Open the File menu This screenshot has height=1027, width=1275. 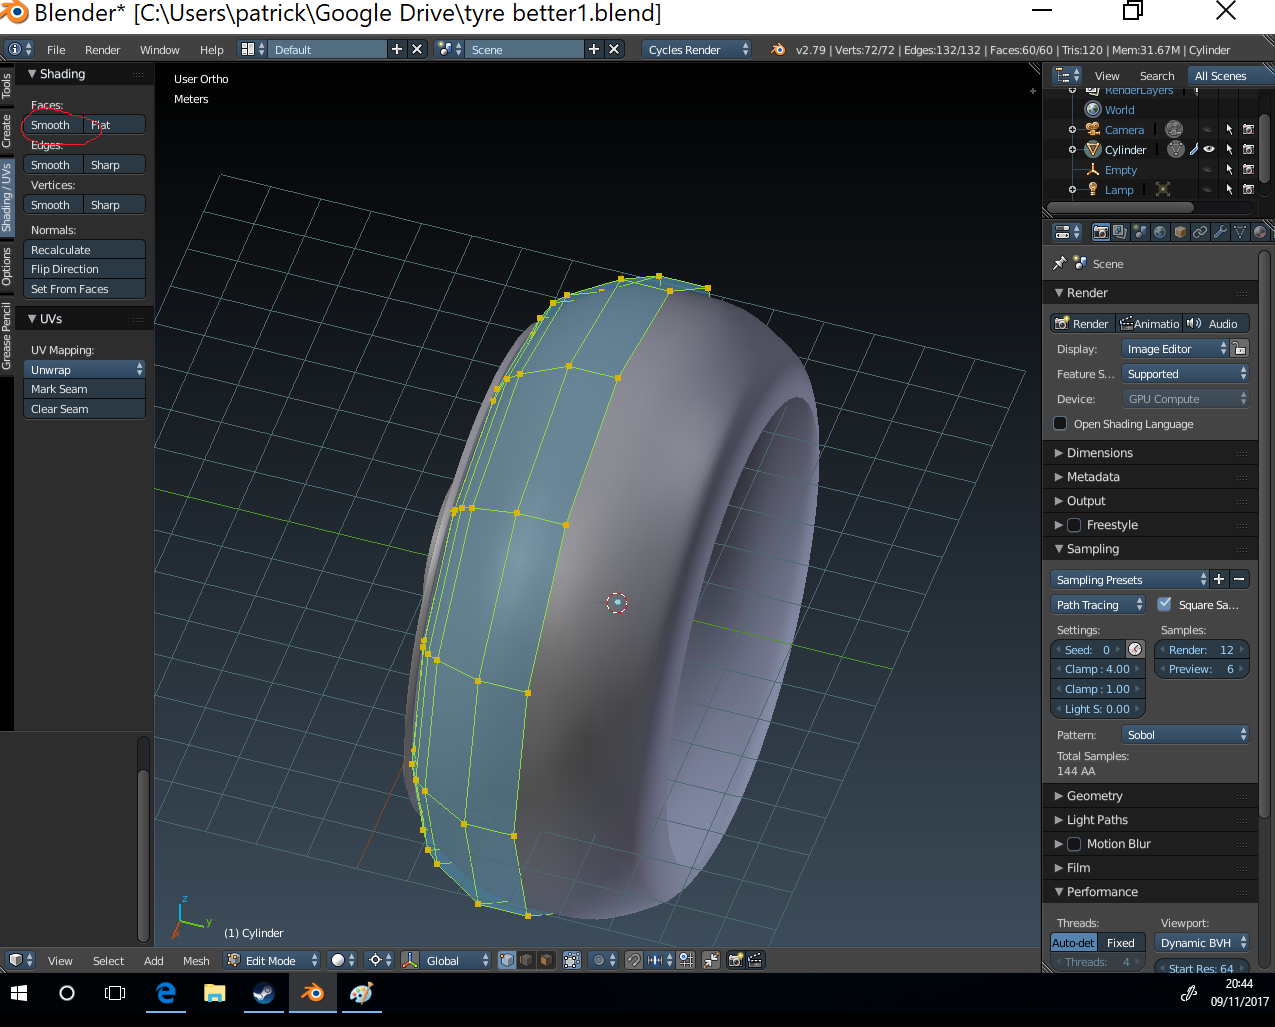pyautogui.click(x=56, y=49)
